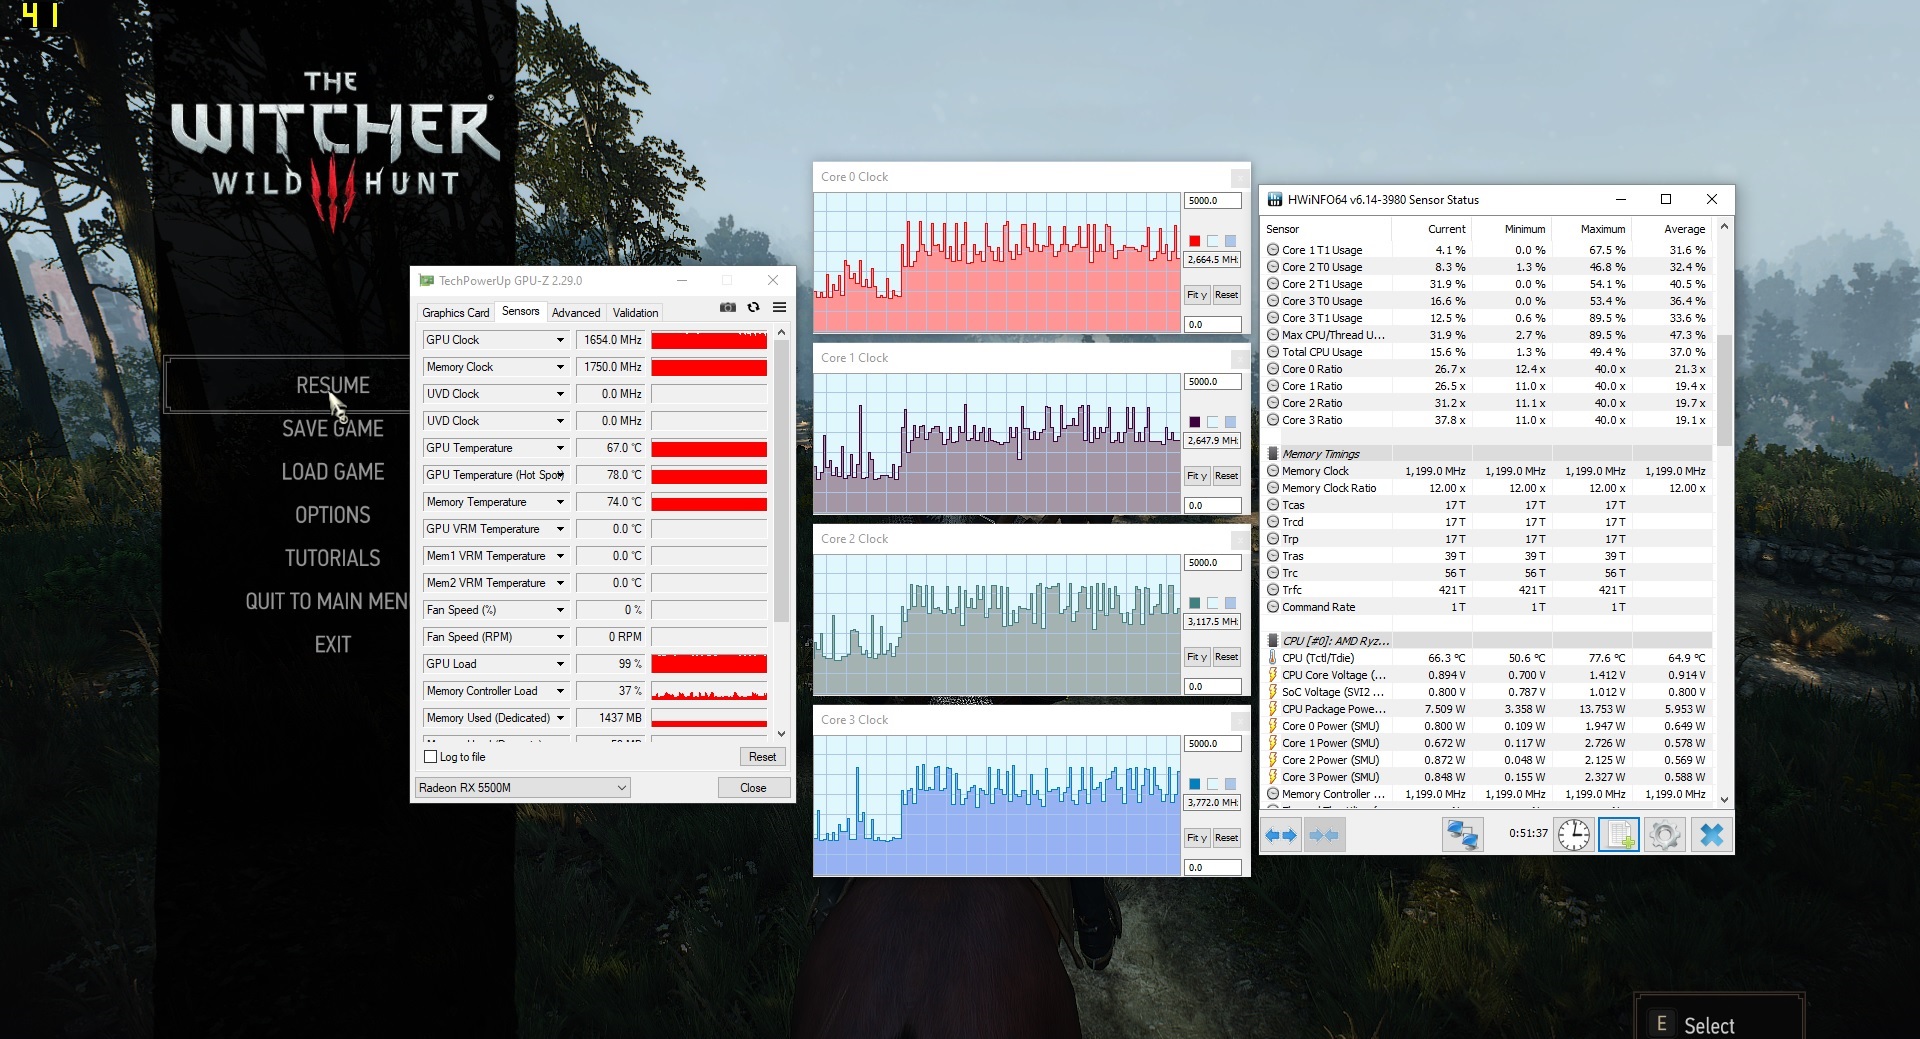1920x1039 pixels.
Task: Click the thermometer icon beside CPU (Tctl/Tdie)
Action: 1273,658
